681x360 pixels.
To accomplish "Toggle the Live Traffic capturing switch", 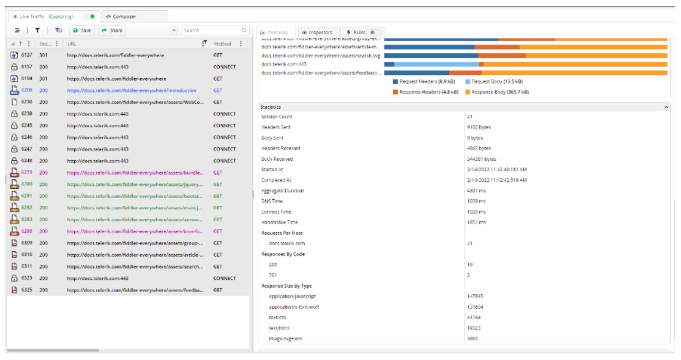I will [90, 17].
